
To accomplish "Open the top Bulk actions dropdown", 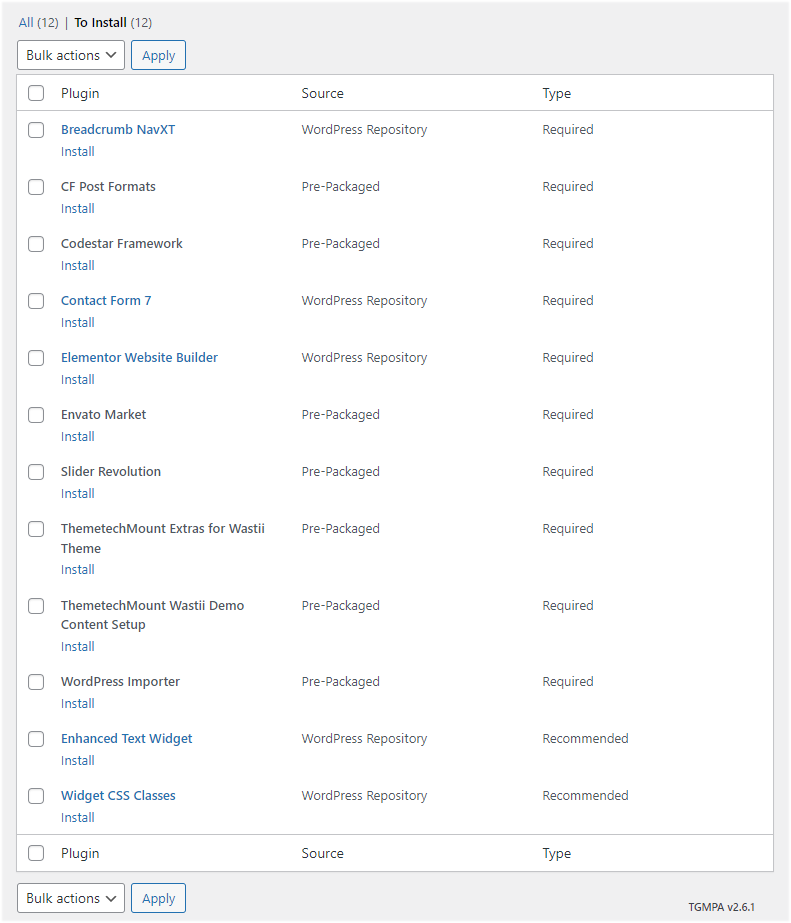I will [x=71, y=55].
